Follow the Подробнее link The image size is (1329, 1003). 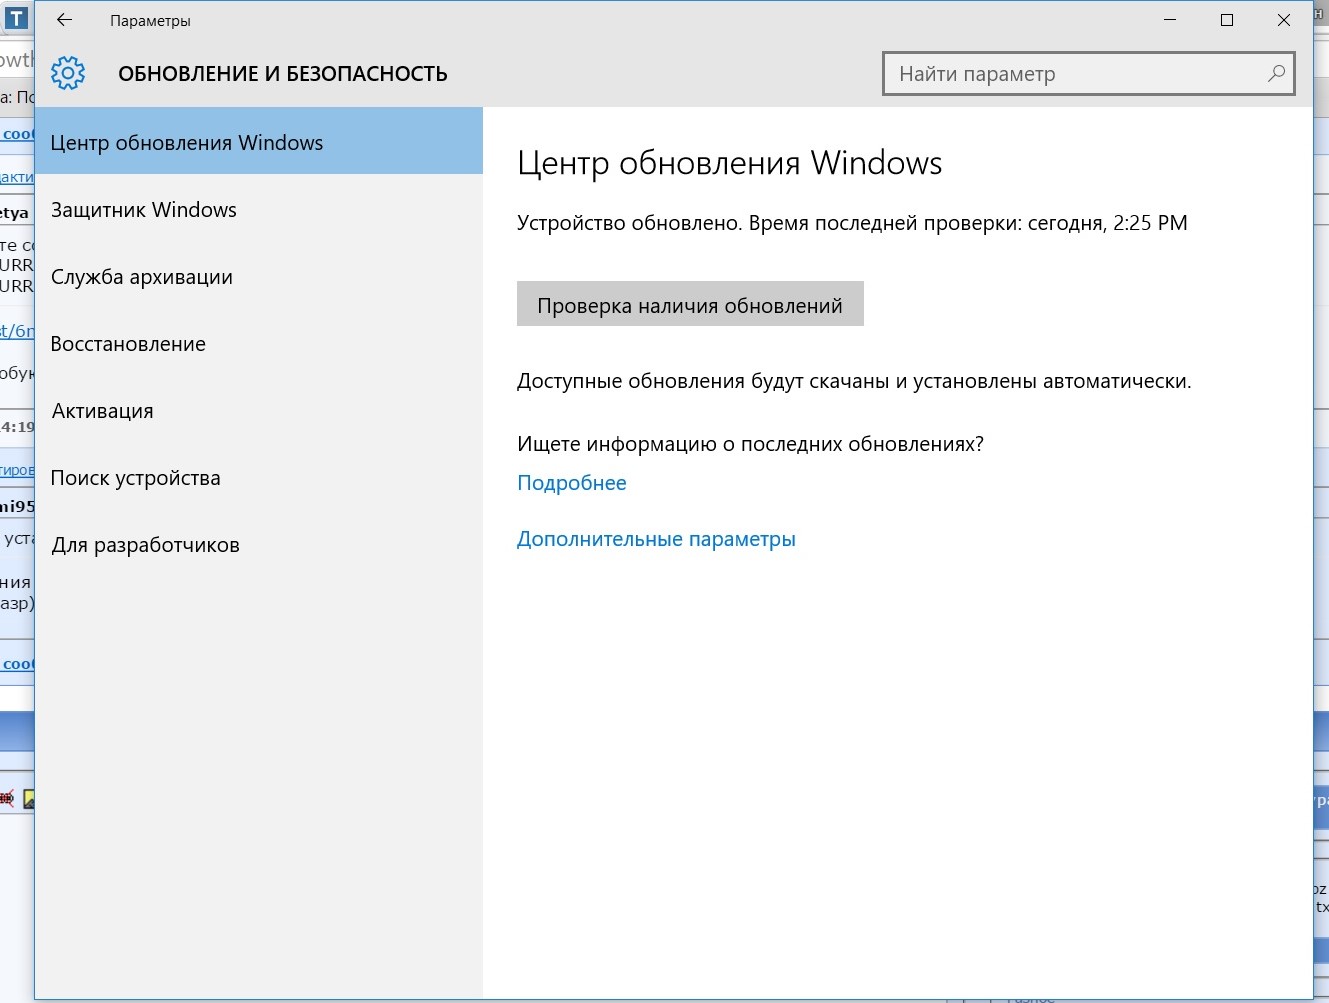point(572,483)
